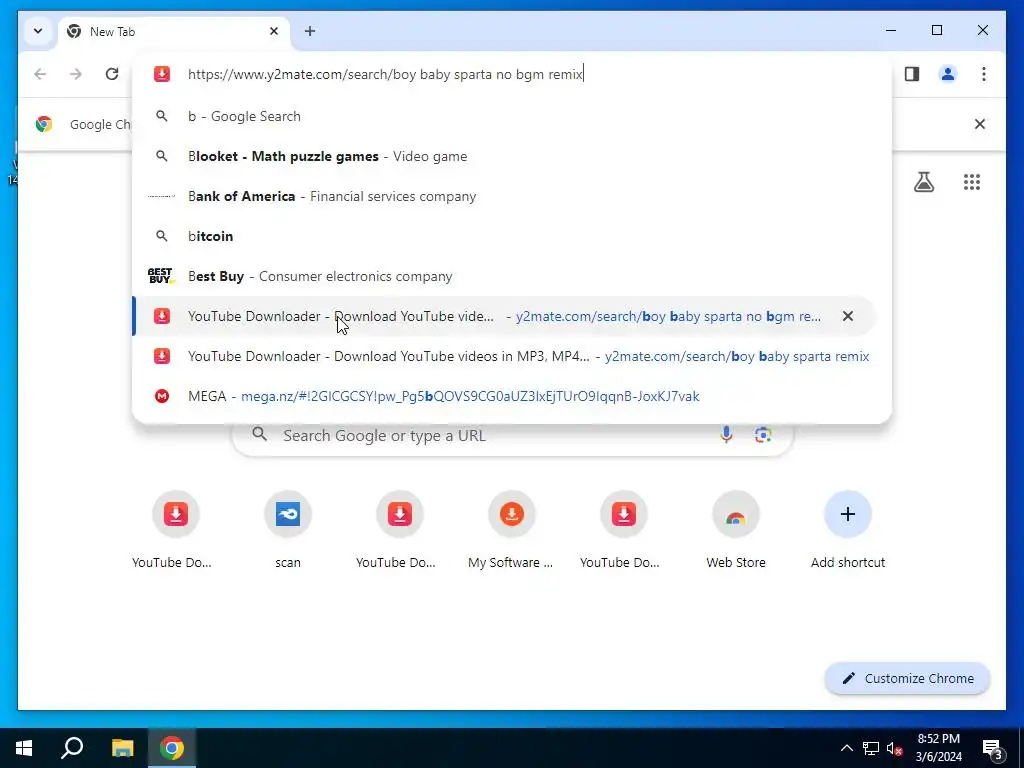Viewport: 1024px width, 768px height.
Task: Open a new tab with plus button
Action: 310,31
